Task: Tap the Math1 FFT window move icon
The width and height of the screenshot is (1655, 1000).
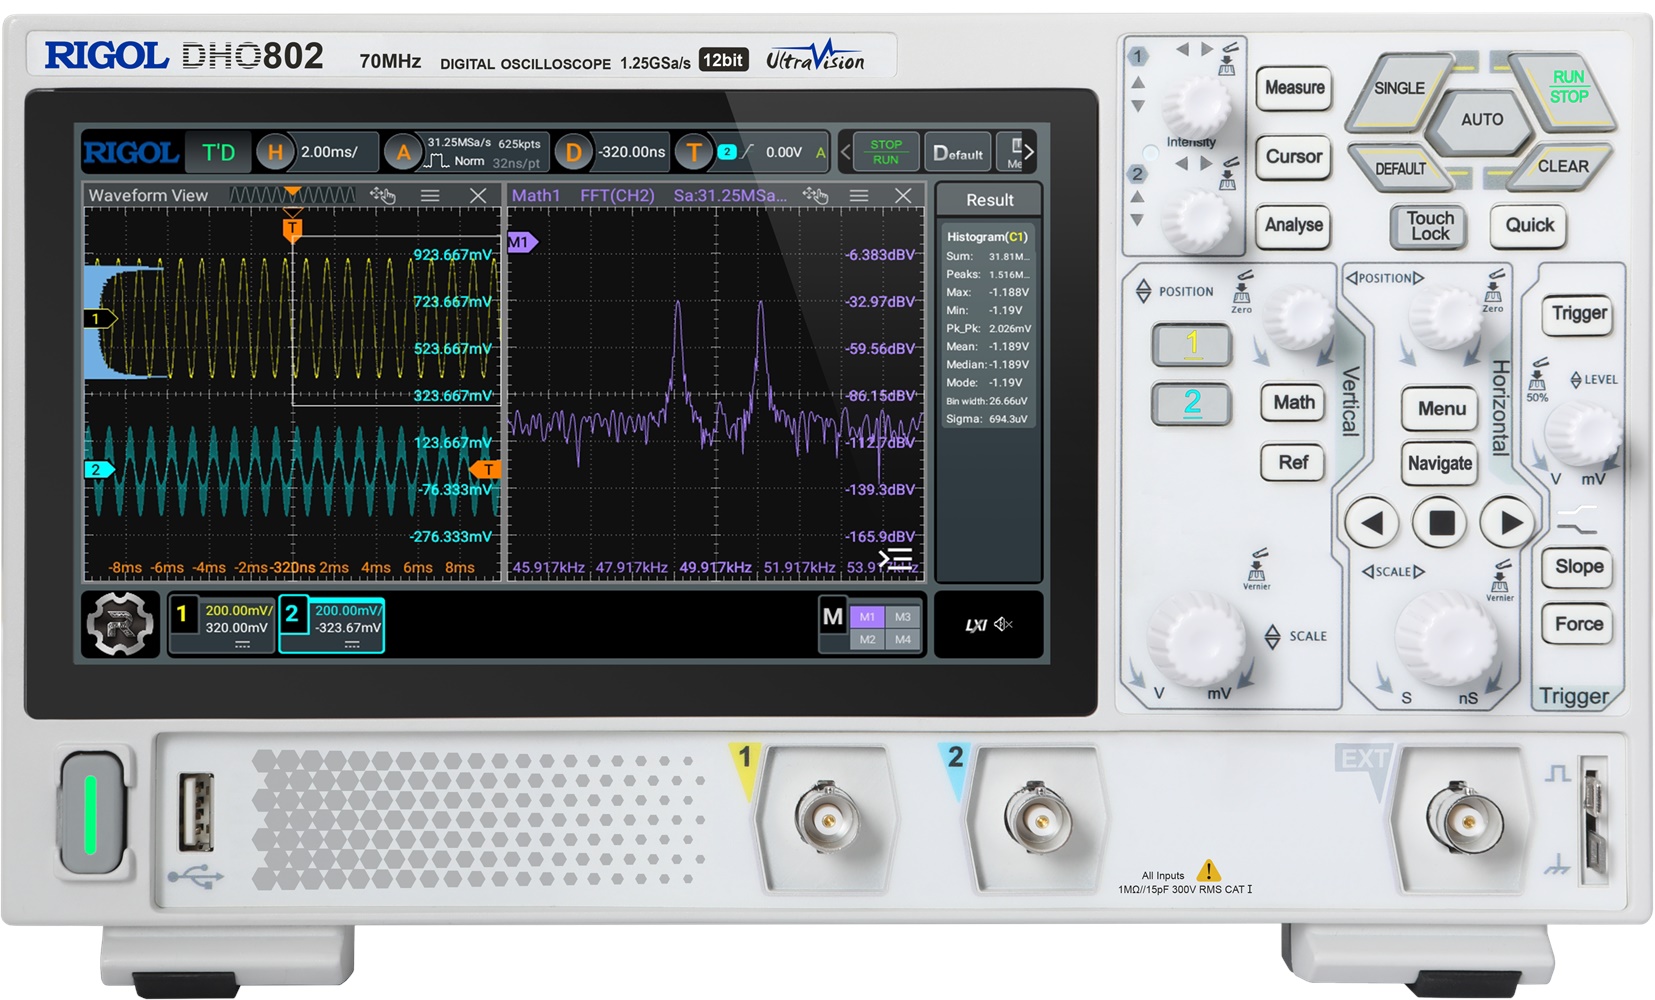Action: click(815, 196)
